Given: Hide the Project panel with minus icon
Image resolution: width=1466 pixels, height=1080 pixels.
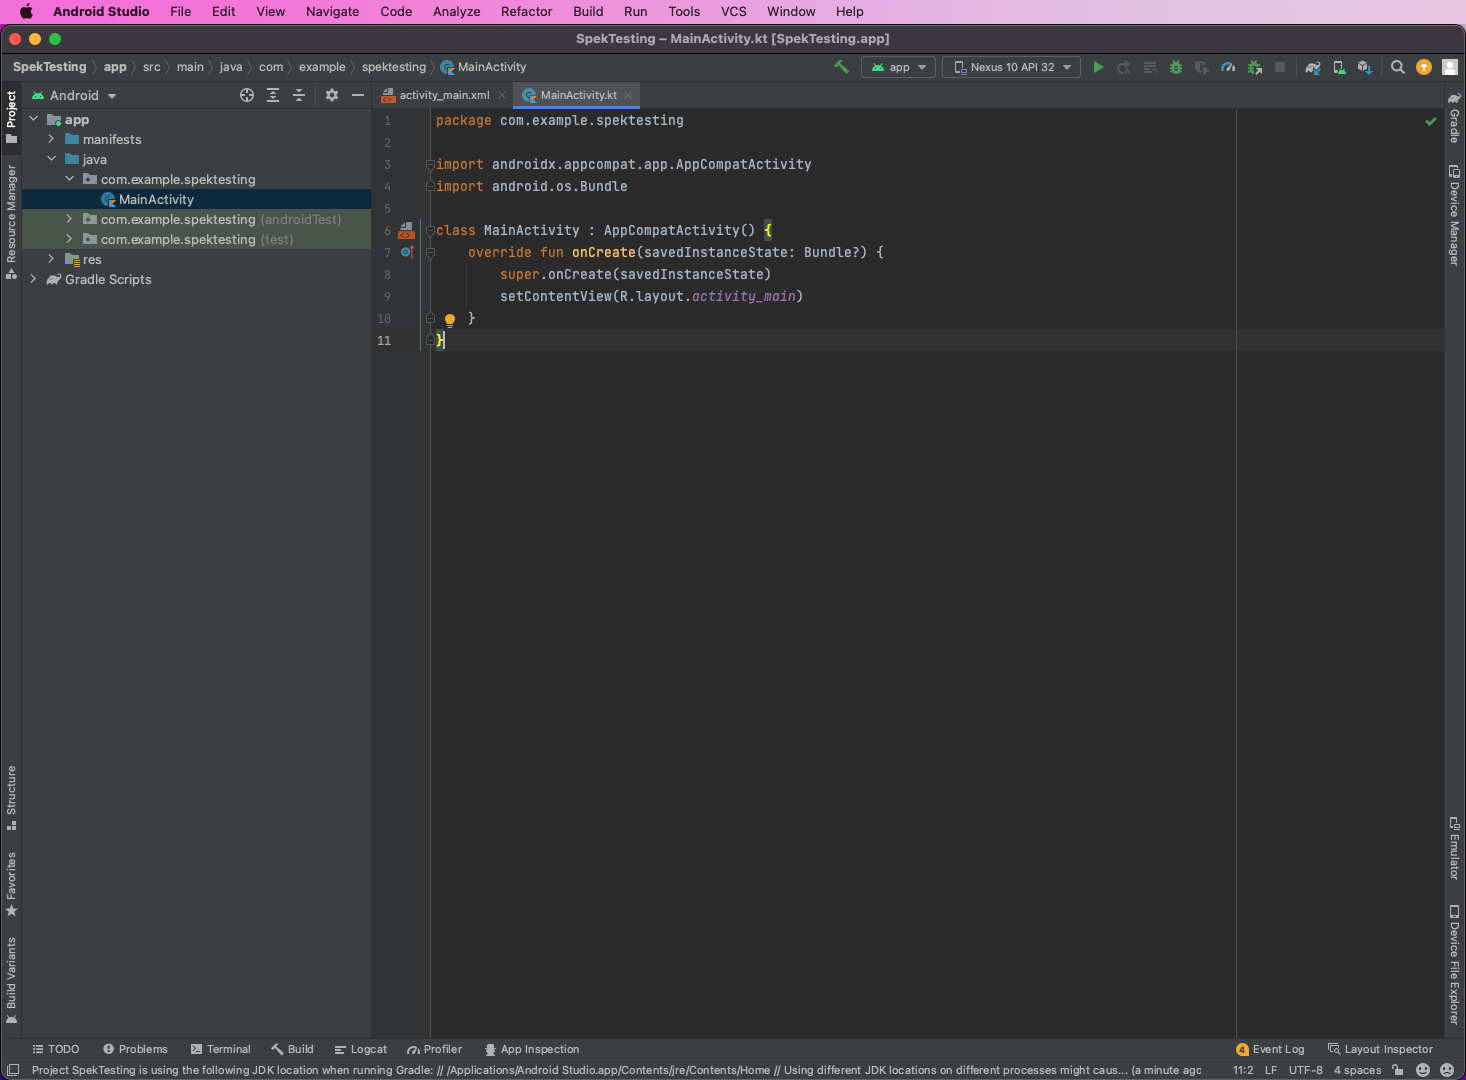Looking at the screenshot, I should 358,95.
